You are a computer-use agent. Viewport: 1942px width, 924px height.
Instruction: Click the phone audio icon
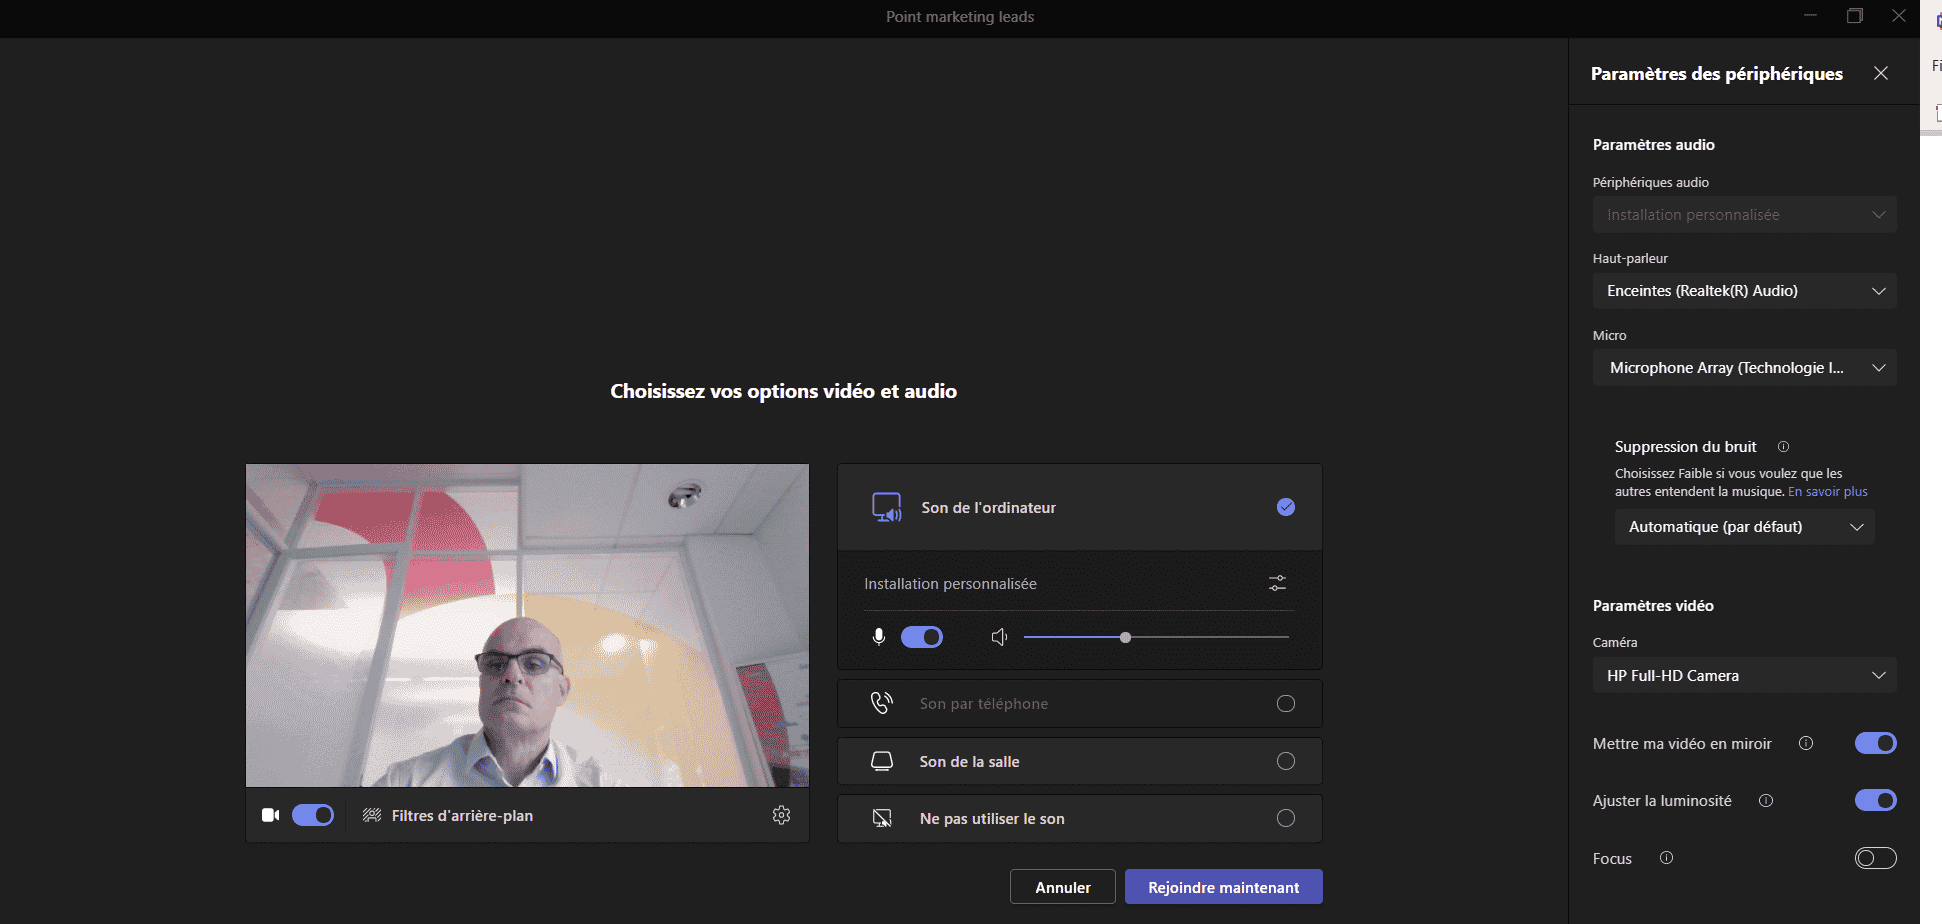tap(882, 703)
